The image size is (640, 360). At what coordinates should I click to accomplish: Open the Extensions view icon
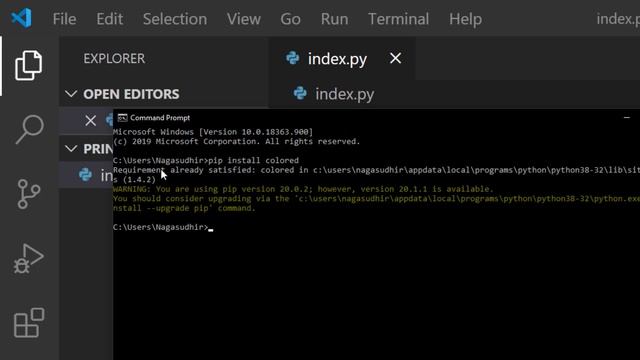[x=29, y=322]
